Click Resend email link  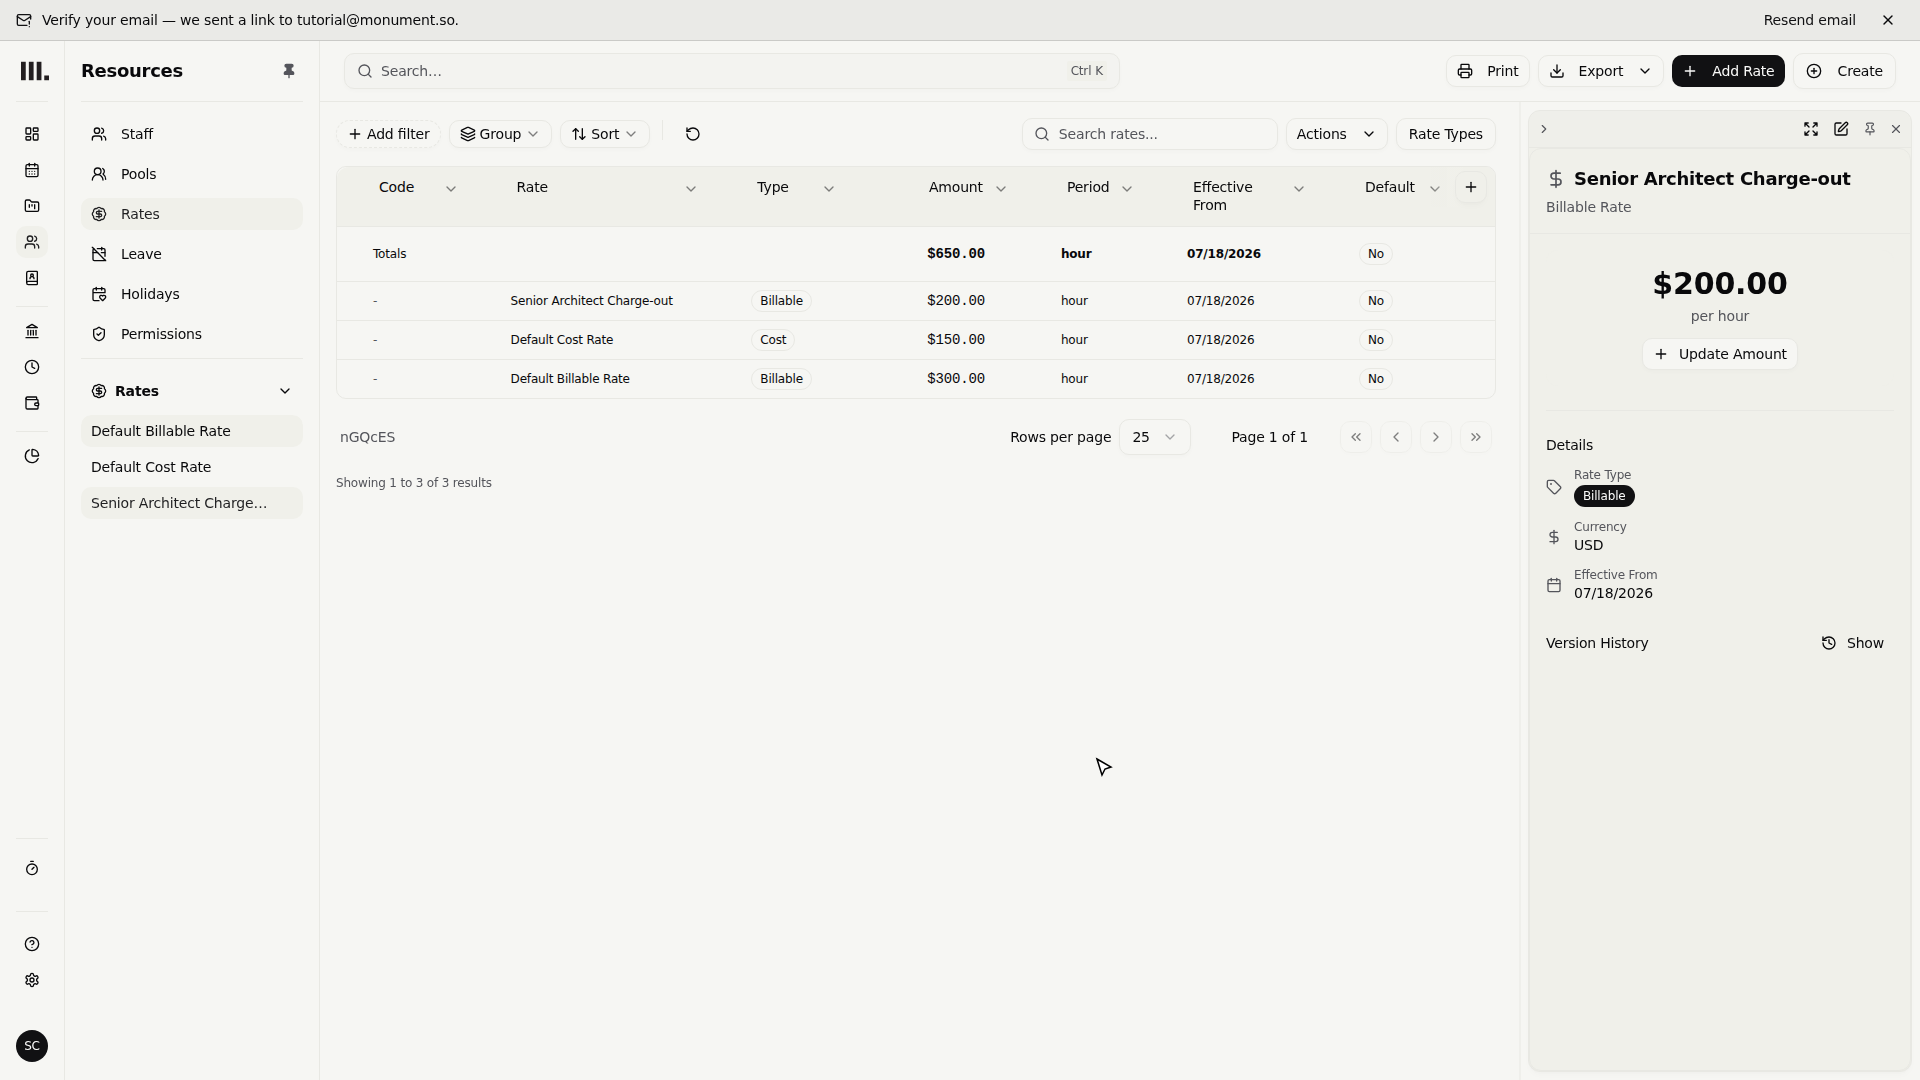1809,20
